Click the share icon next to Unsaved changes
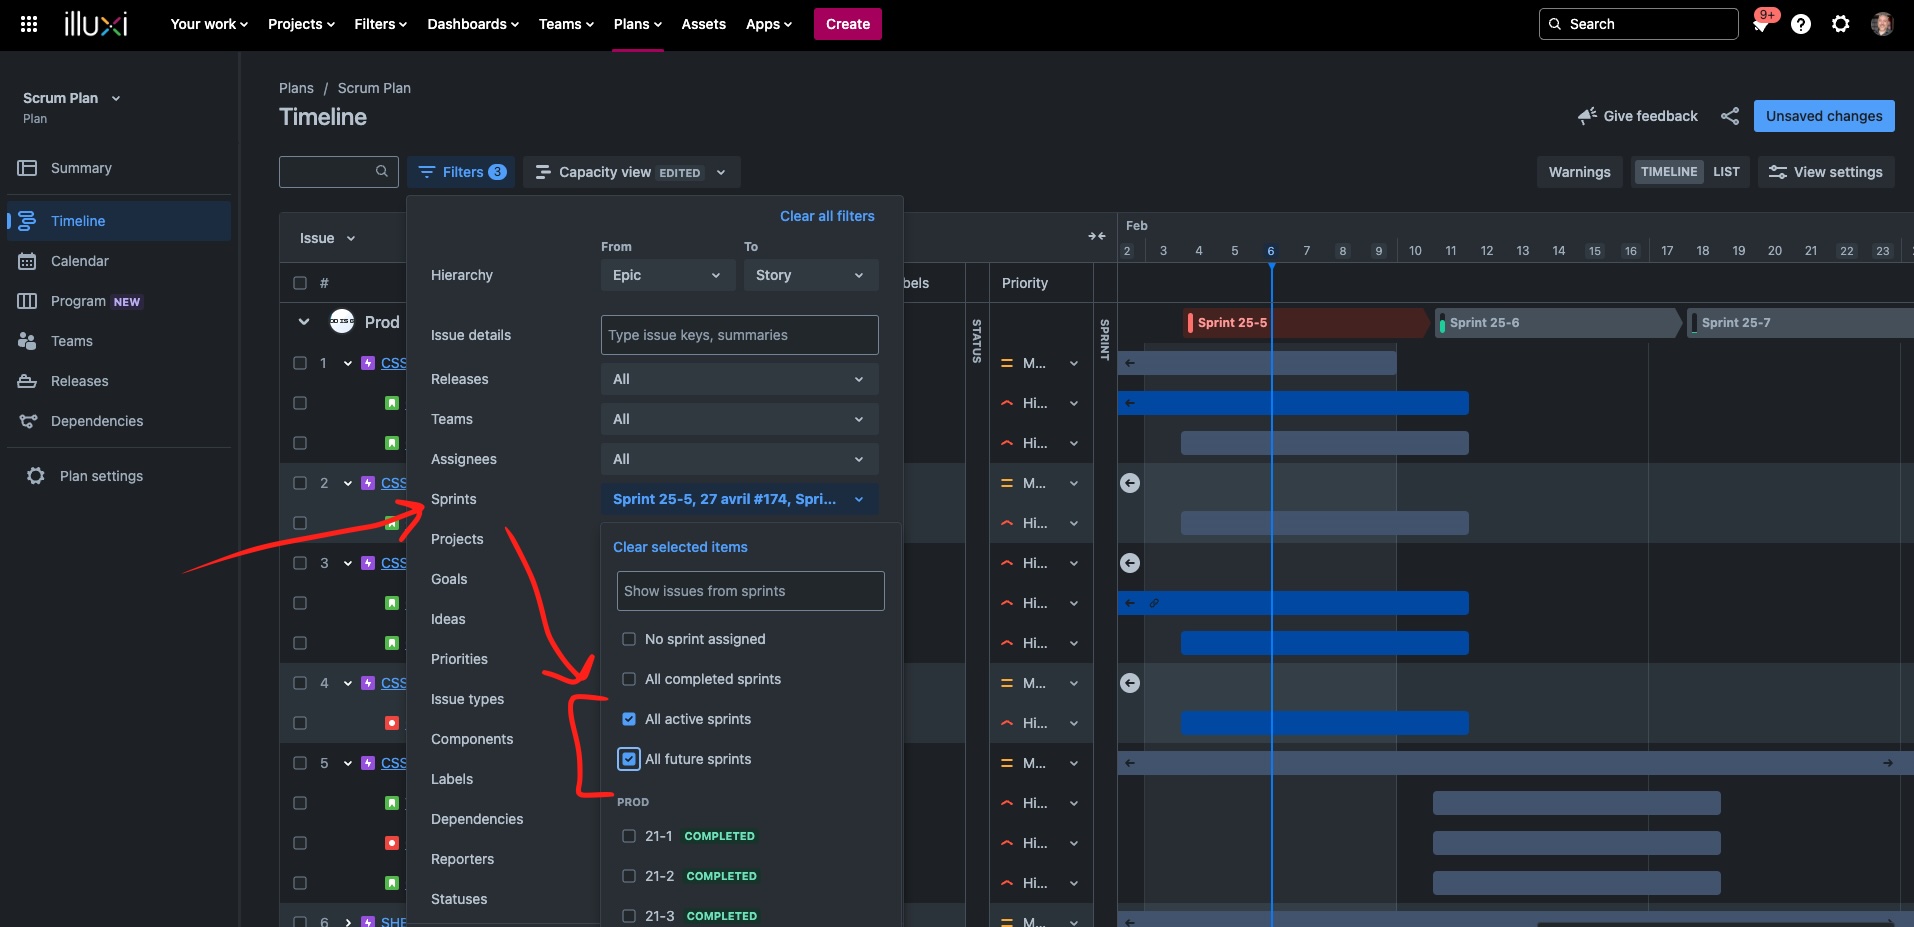Viewport: 1914px width, 927px height. coord(1730,116)
